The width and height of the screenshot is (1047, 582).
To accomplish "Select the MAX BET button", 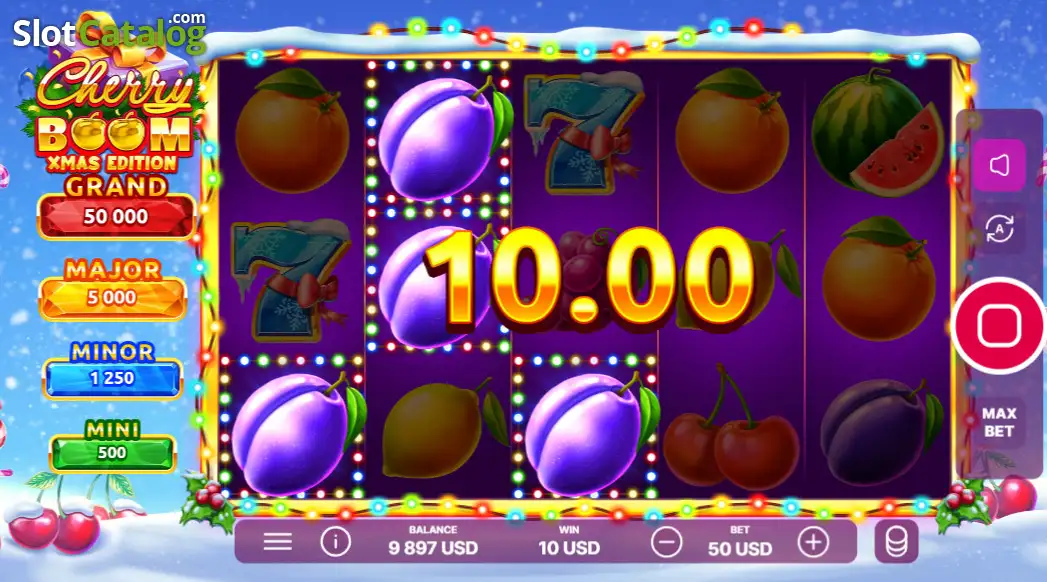I will coord(999,422).
